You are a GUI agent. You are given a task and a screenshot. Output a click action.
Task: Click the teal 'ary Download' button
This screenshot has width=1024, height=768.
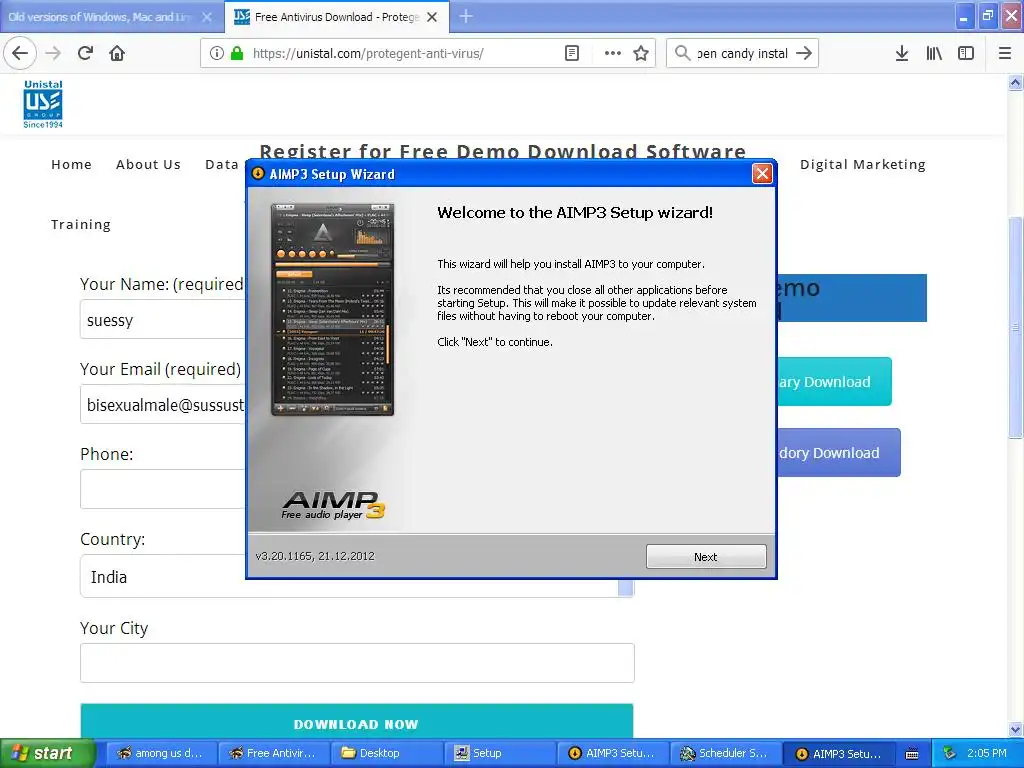[835, 381]
